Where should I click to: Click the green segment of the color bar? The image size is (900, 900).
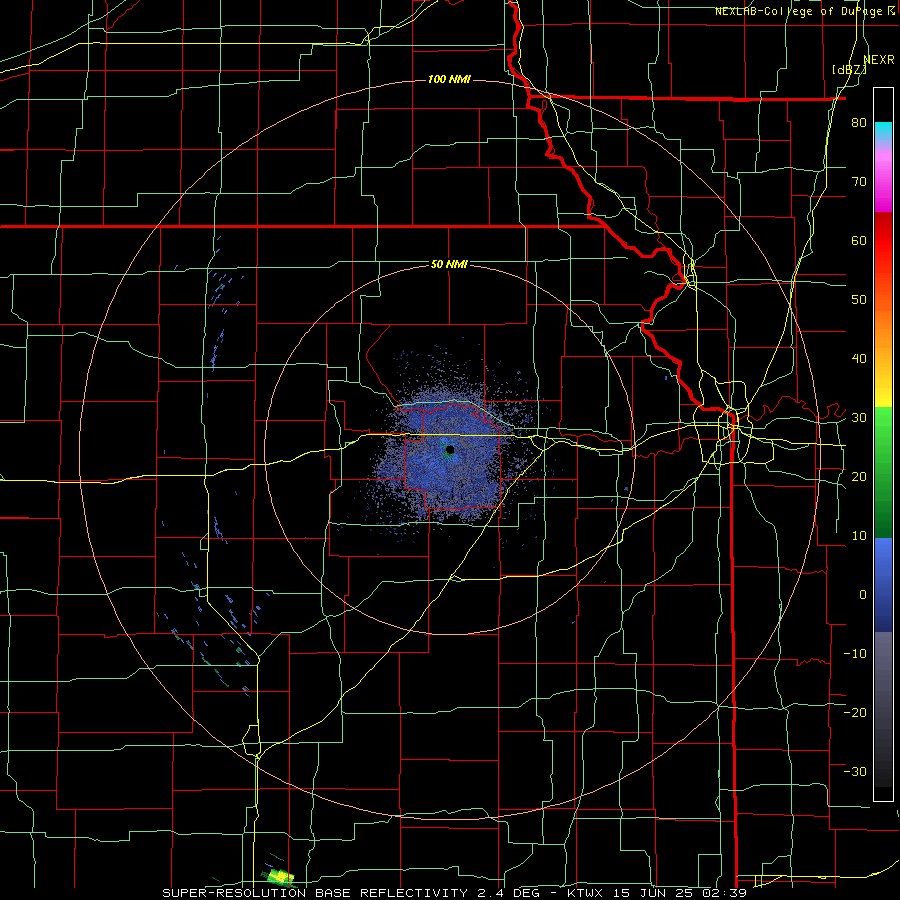pyautogui.click(x=883, y=472)
